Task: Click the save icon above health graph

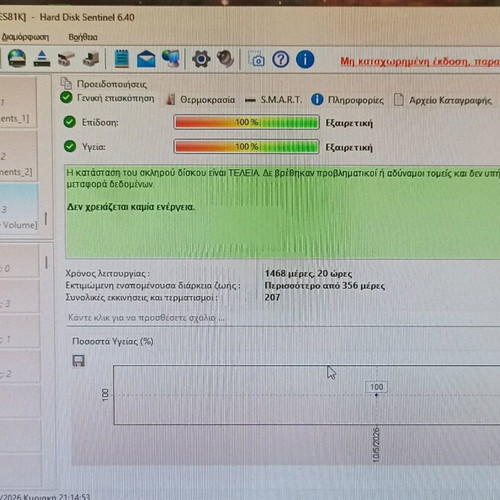Action: click(x=79, y=361)
